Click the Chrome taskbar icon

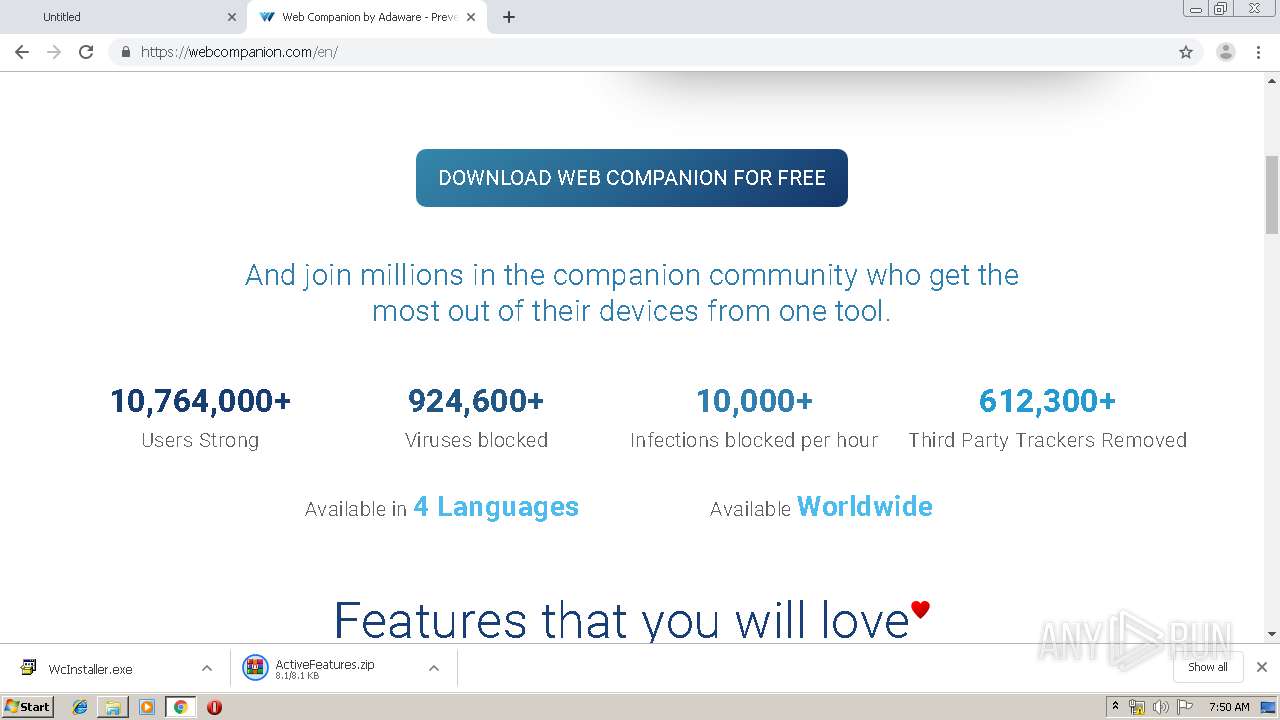coord(181,707)
